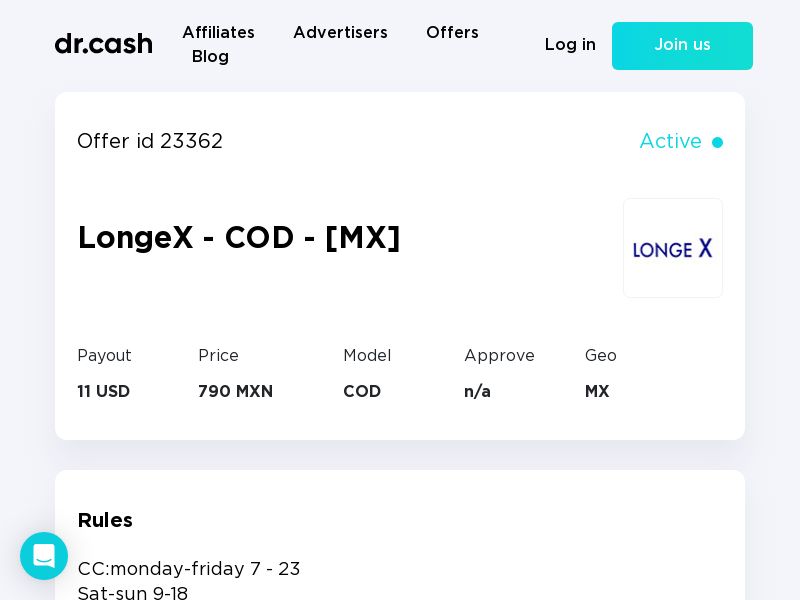
Task: Click the Active status label
Action: coord(670,142)
